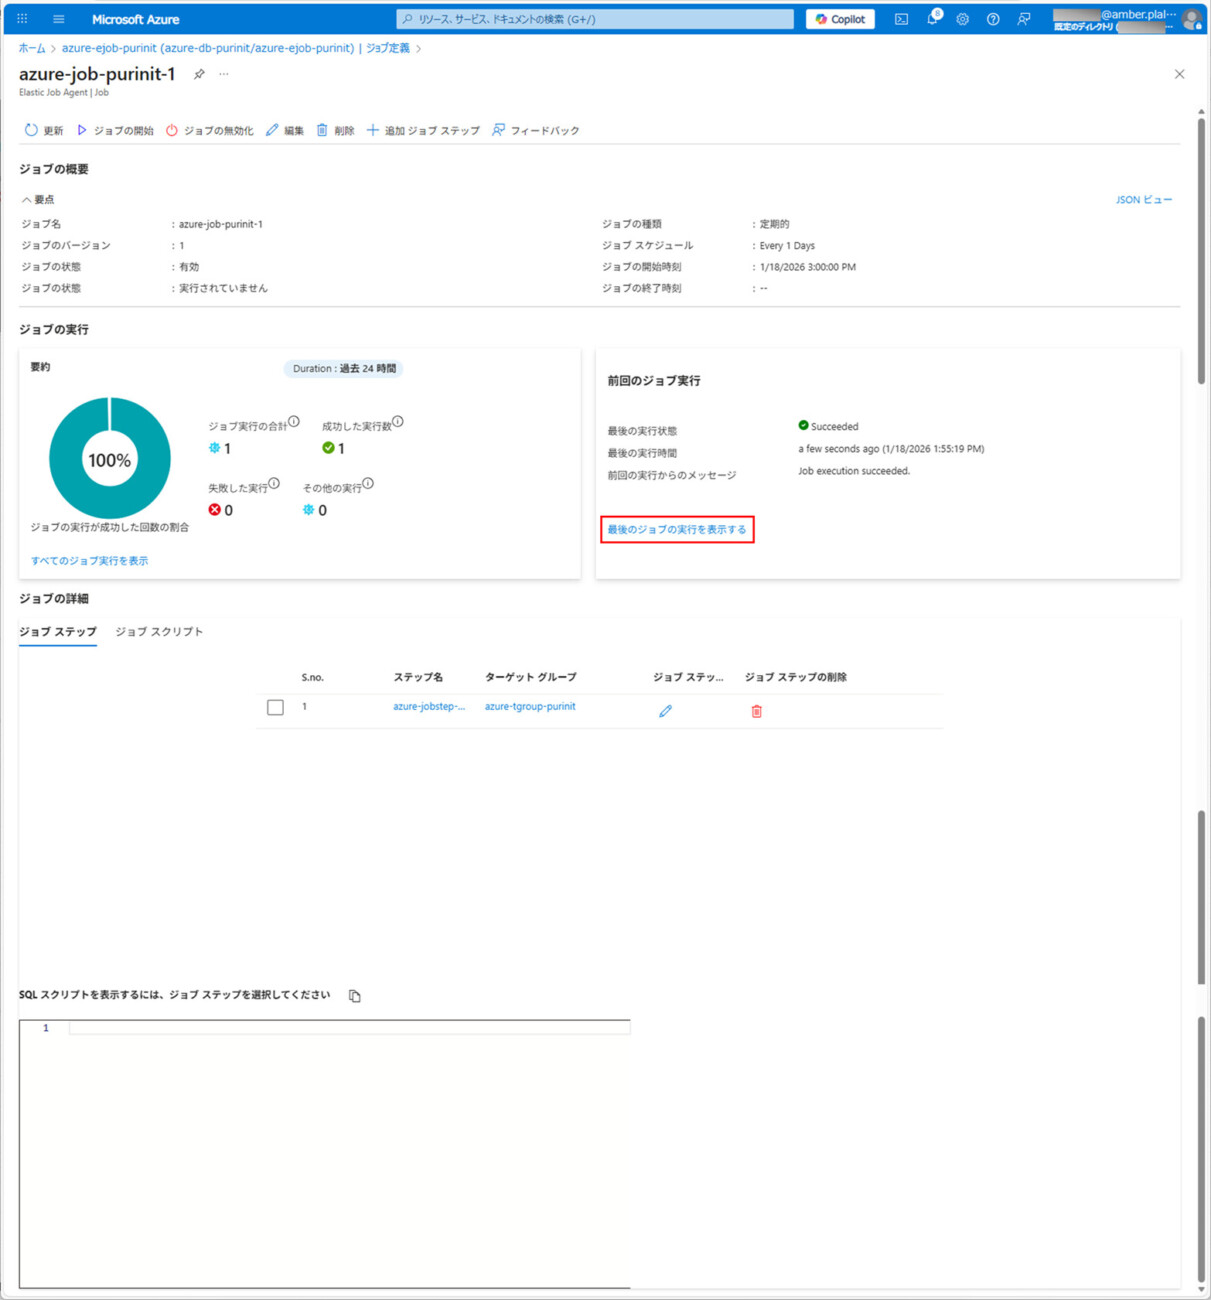Screen dimensions: 1211x1300
Task: Copy SQL script with copy icon
Action: tap(354, 996)
